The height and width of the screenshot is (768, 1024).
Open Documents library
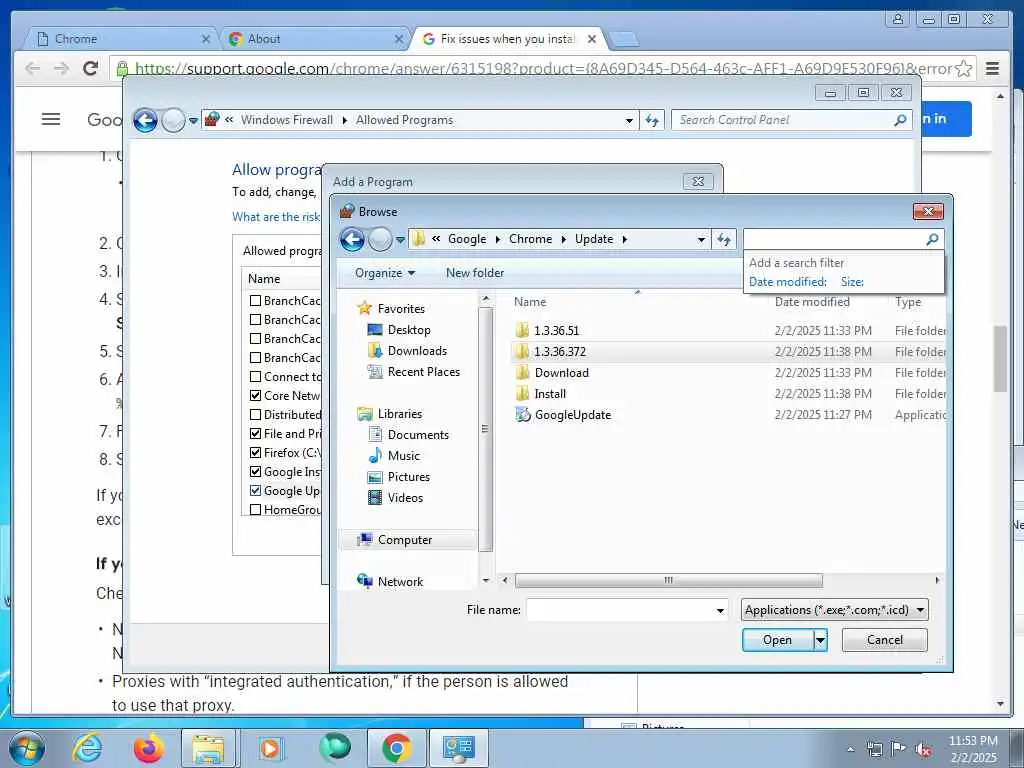pos(418,434)
